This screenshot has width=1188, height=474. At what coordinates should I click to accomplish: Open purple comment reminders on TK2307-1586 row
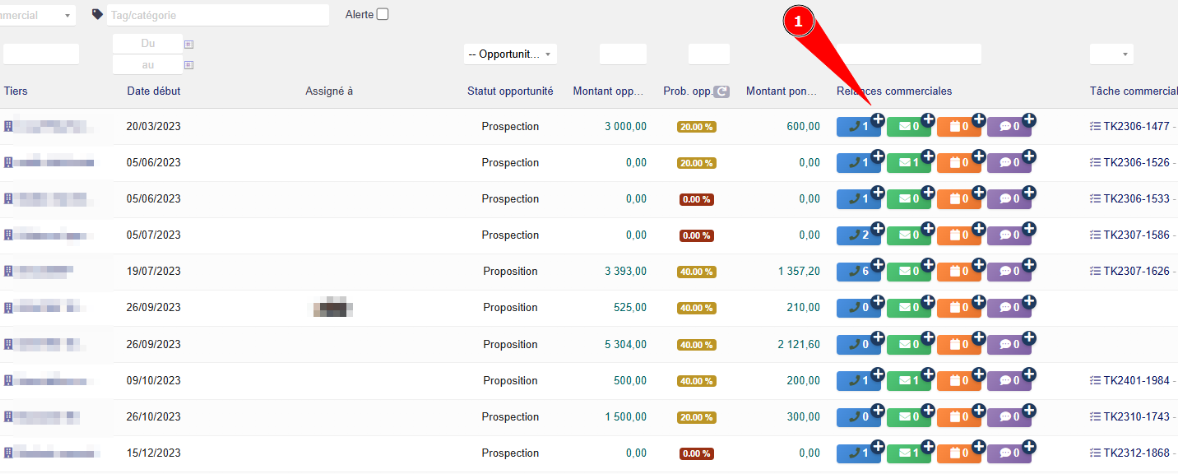tap(1008, 235)
